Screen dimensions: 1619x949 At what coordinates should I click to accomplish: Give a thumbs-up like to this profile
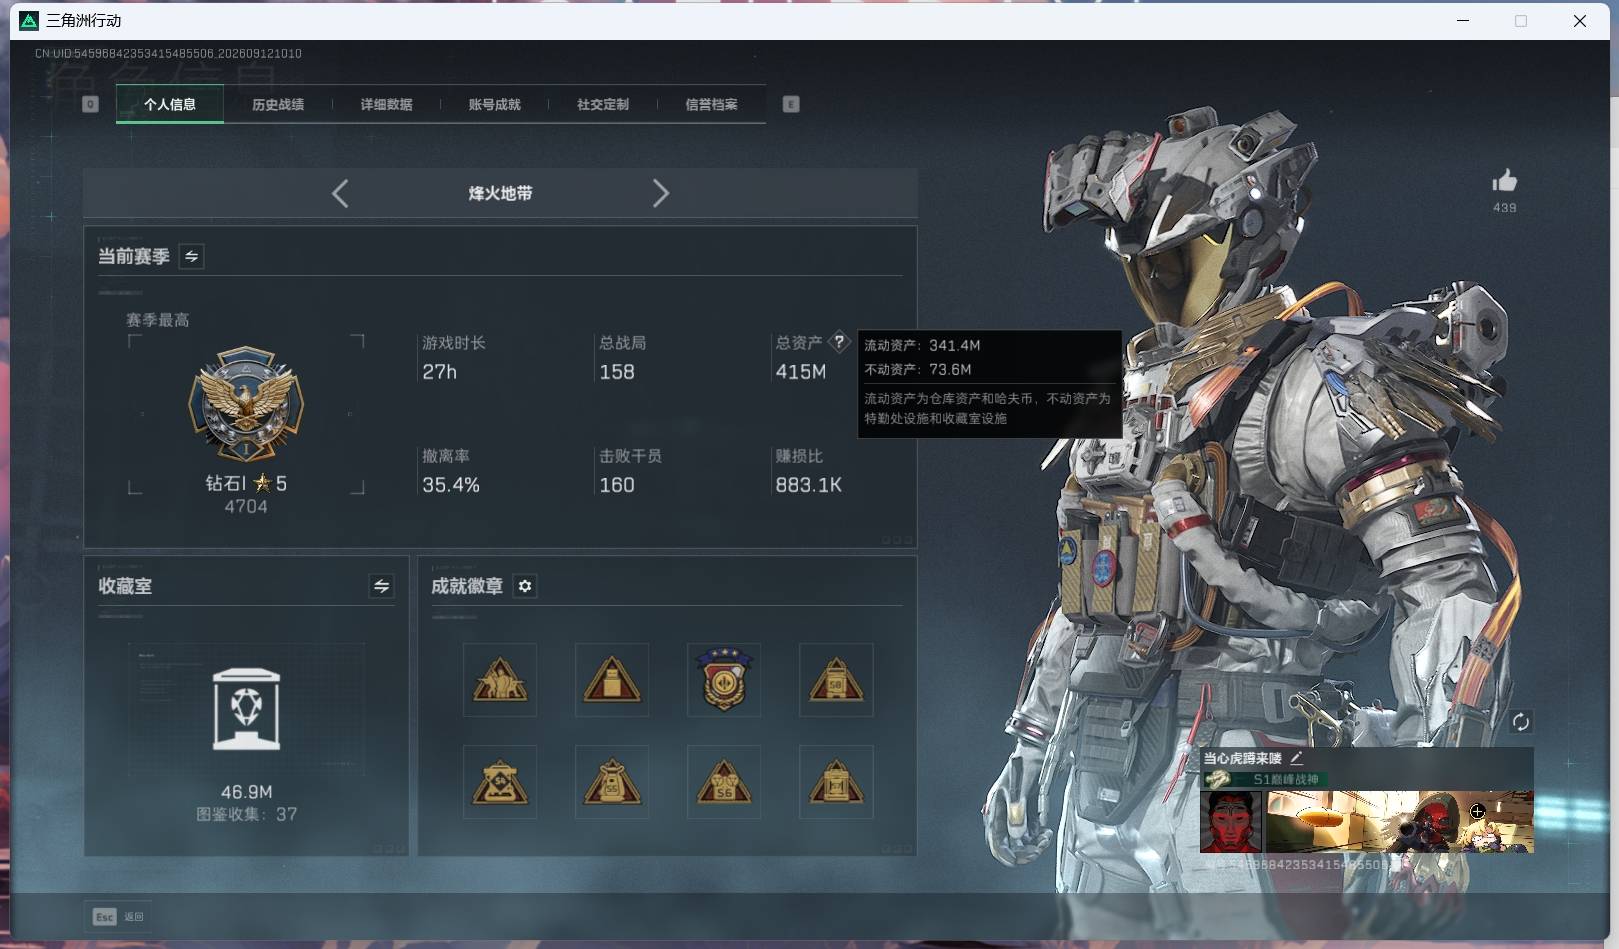[x=1504, y=180]
